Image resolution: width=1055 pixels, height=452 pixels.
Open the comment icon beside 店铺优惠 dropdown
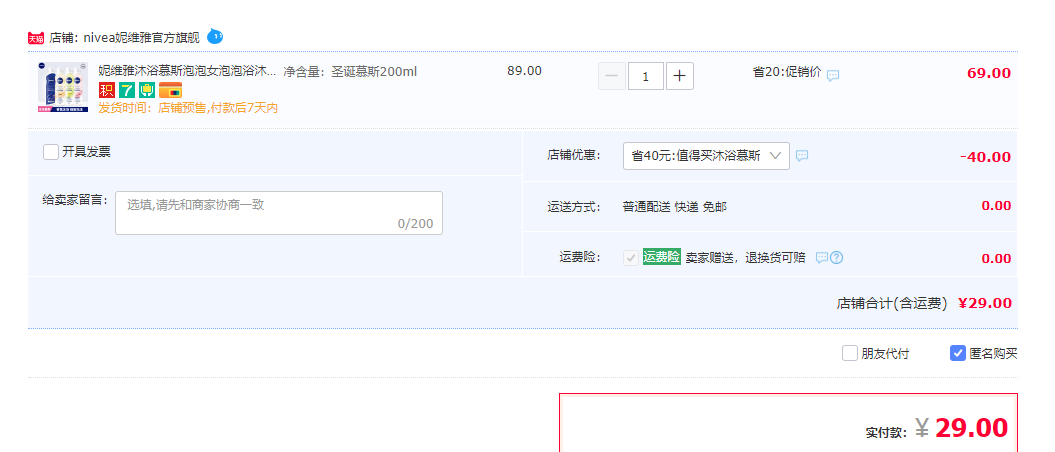[802, 156]
